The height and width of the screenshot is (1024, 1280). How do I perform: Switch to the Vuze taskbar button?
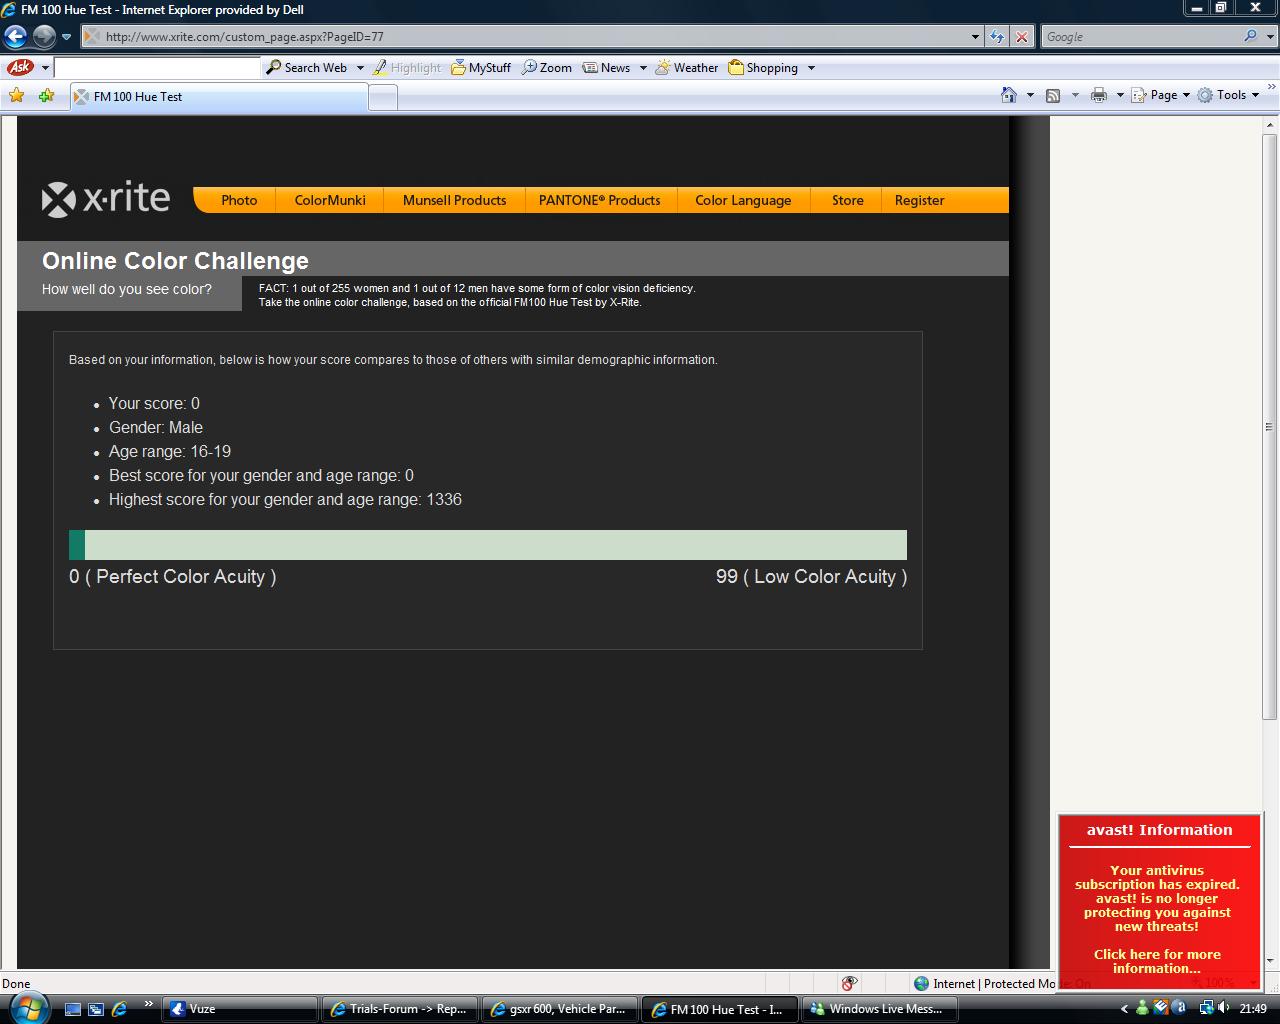coord(239,1009)
